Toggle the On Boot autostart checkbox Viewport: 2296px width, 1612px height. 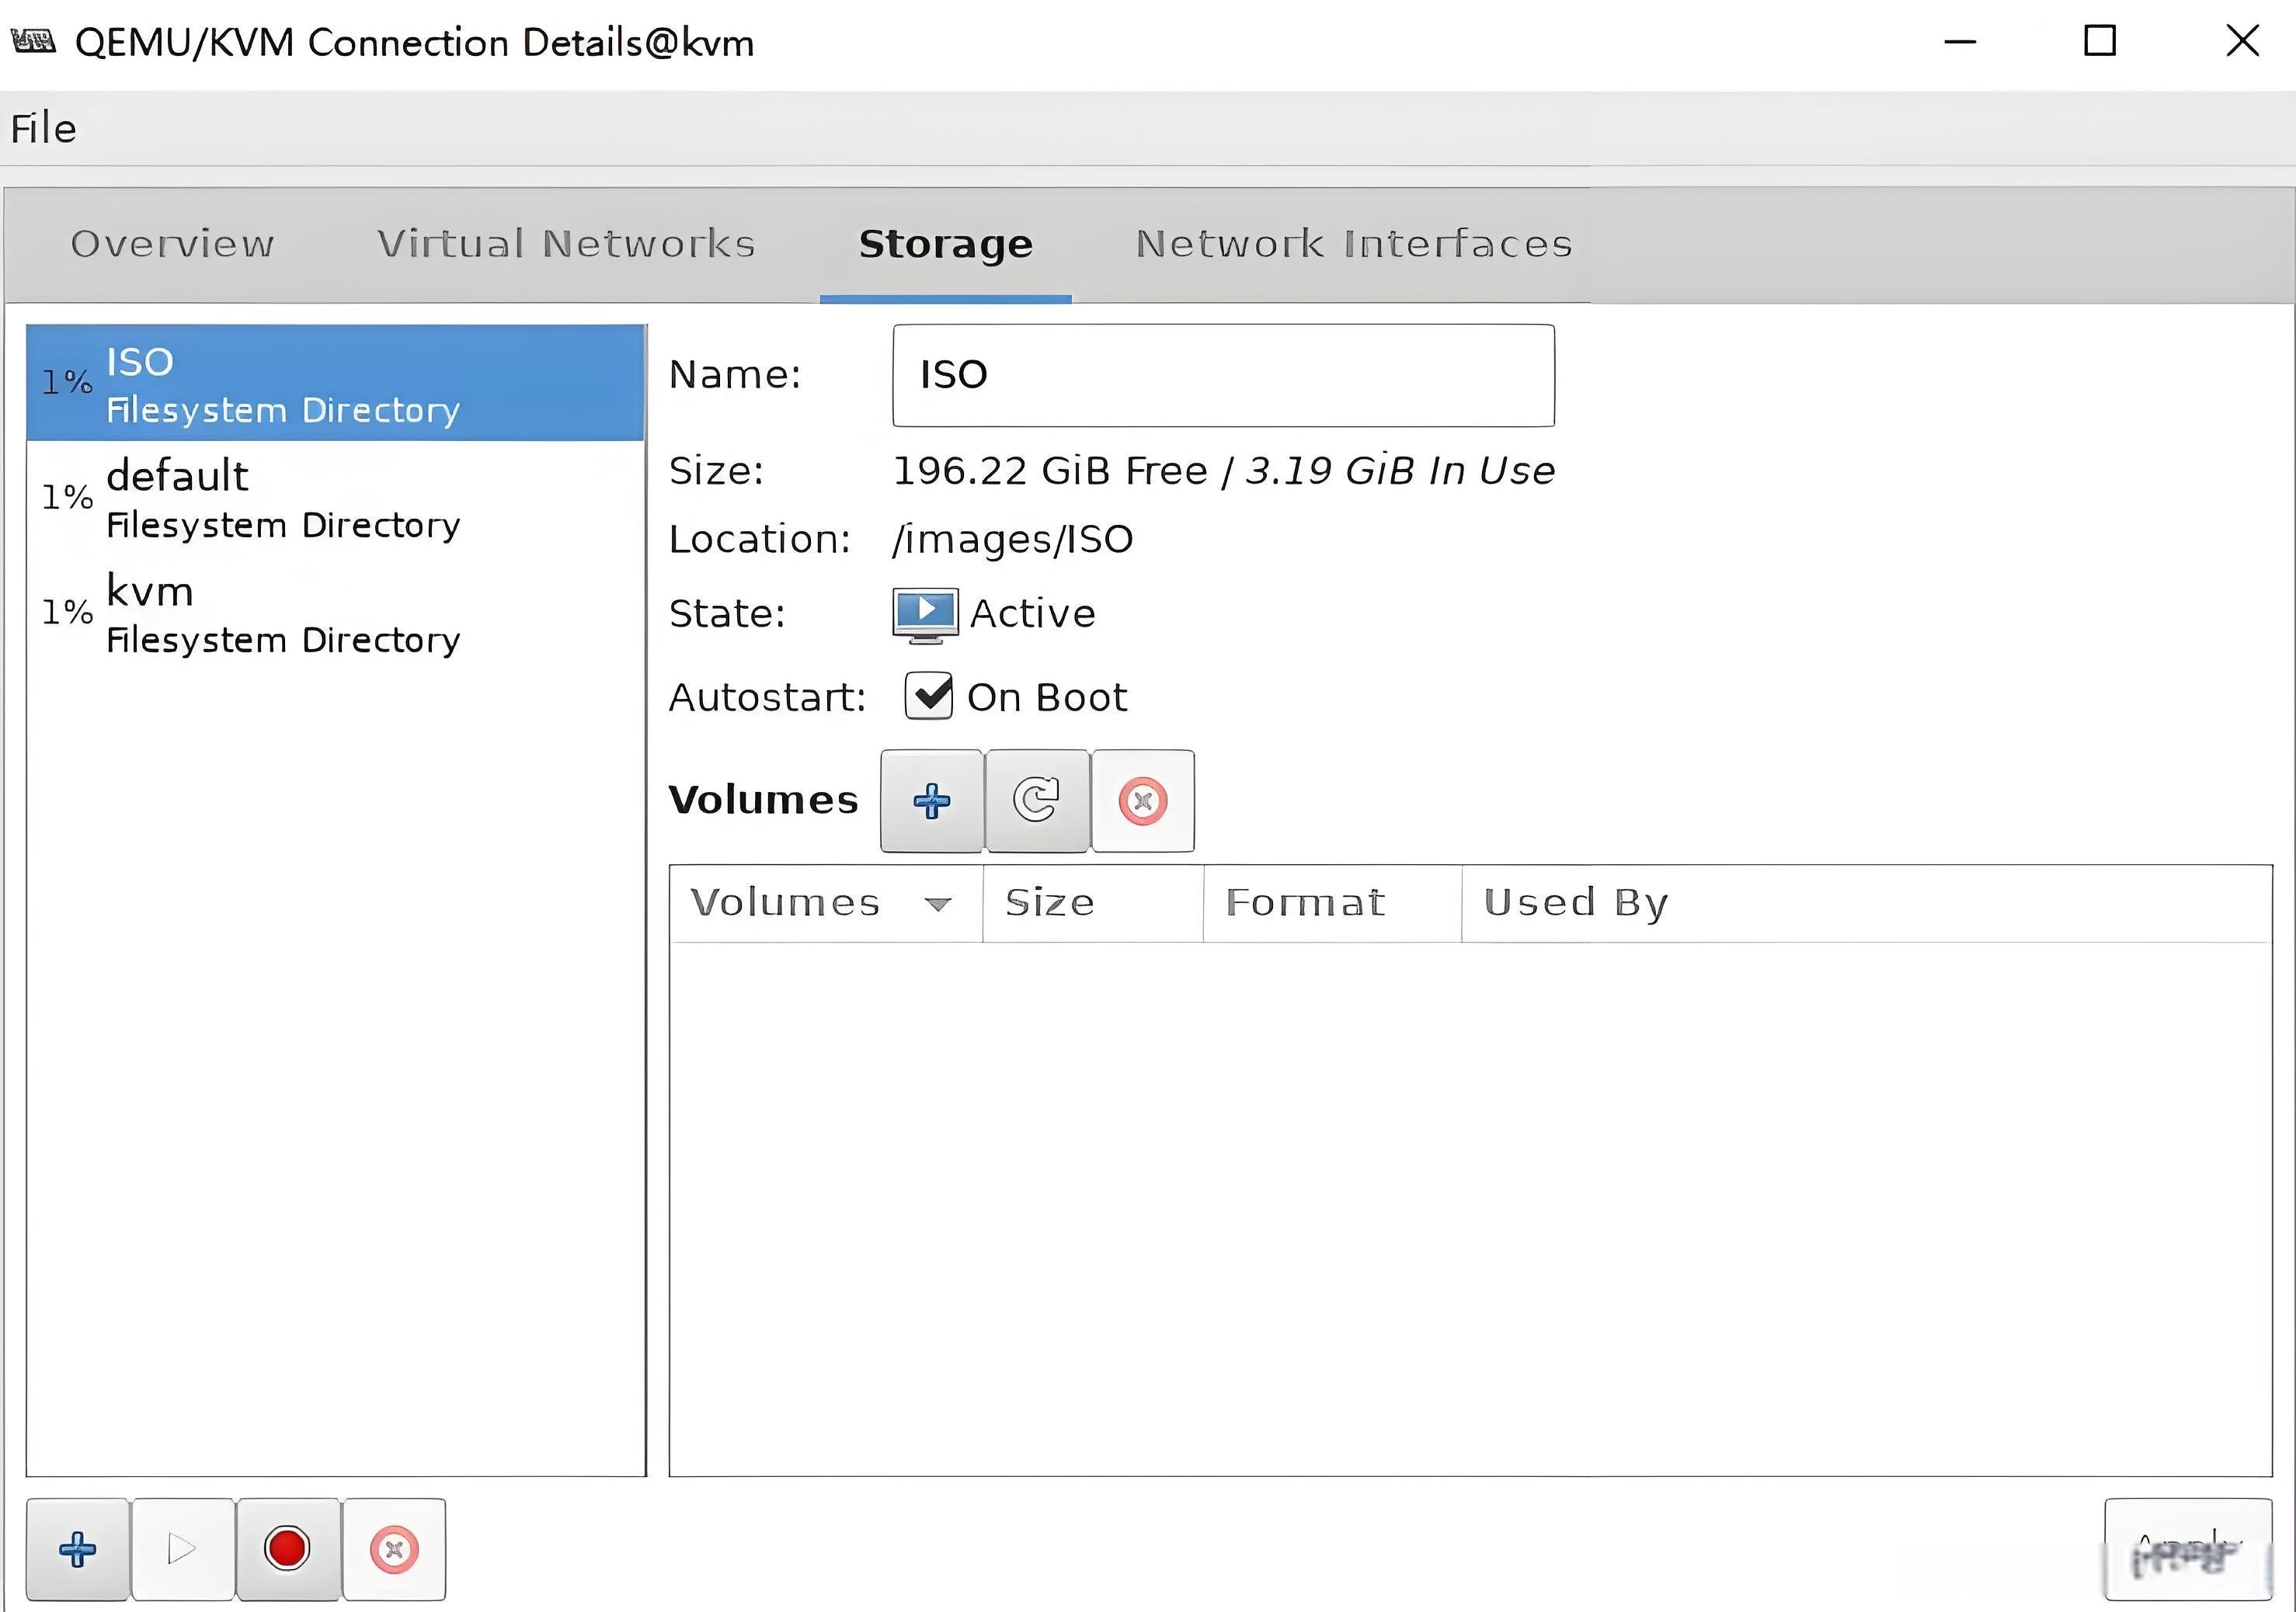pyautogui.click(x=929, y=696)
